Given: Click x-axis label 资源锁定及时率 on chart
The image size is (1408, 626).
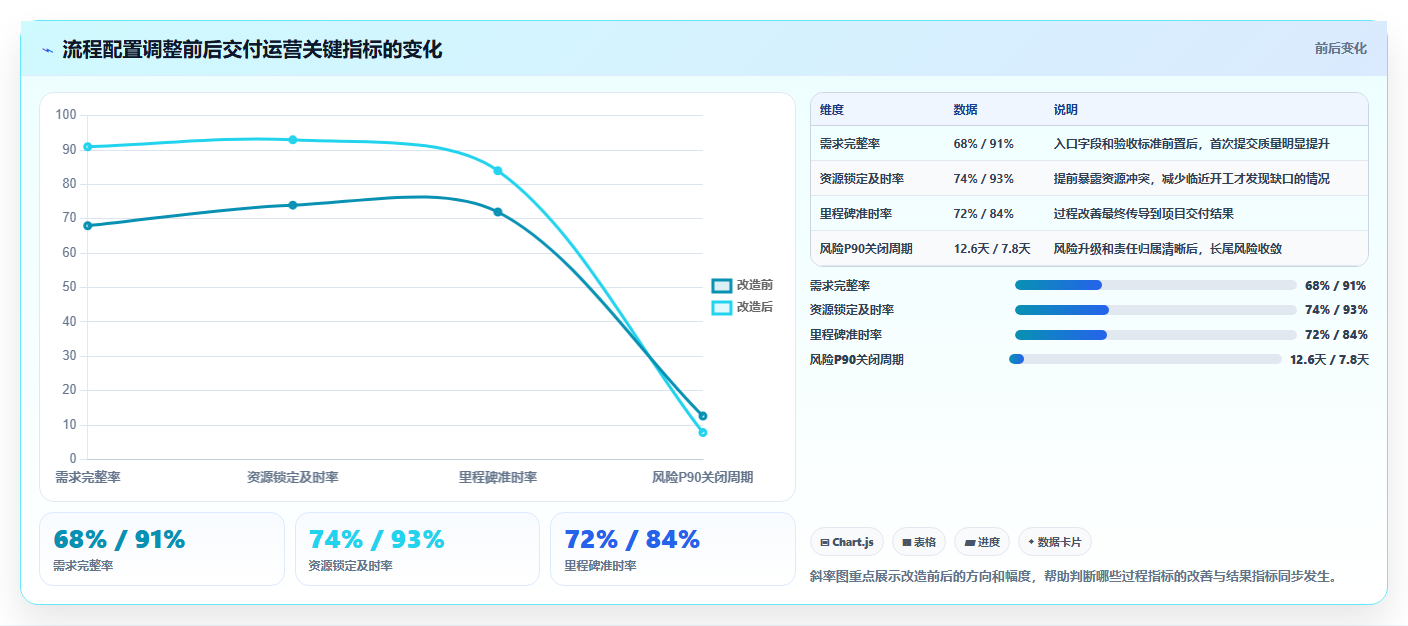Looking at the screenshot, I should [293, 478].
